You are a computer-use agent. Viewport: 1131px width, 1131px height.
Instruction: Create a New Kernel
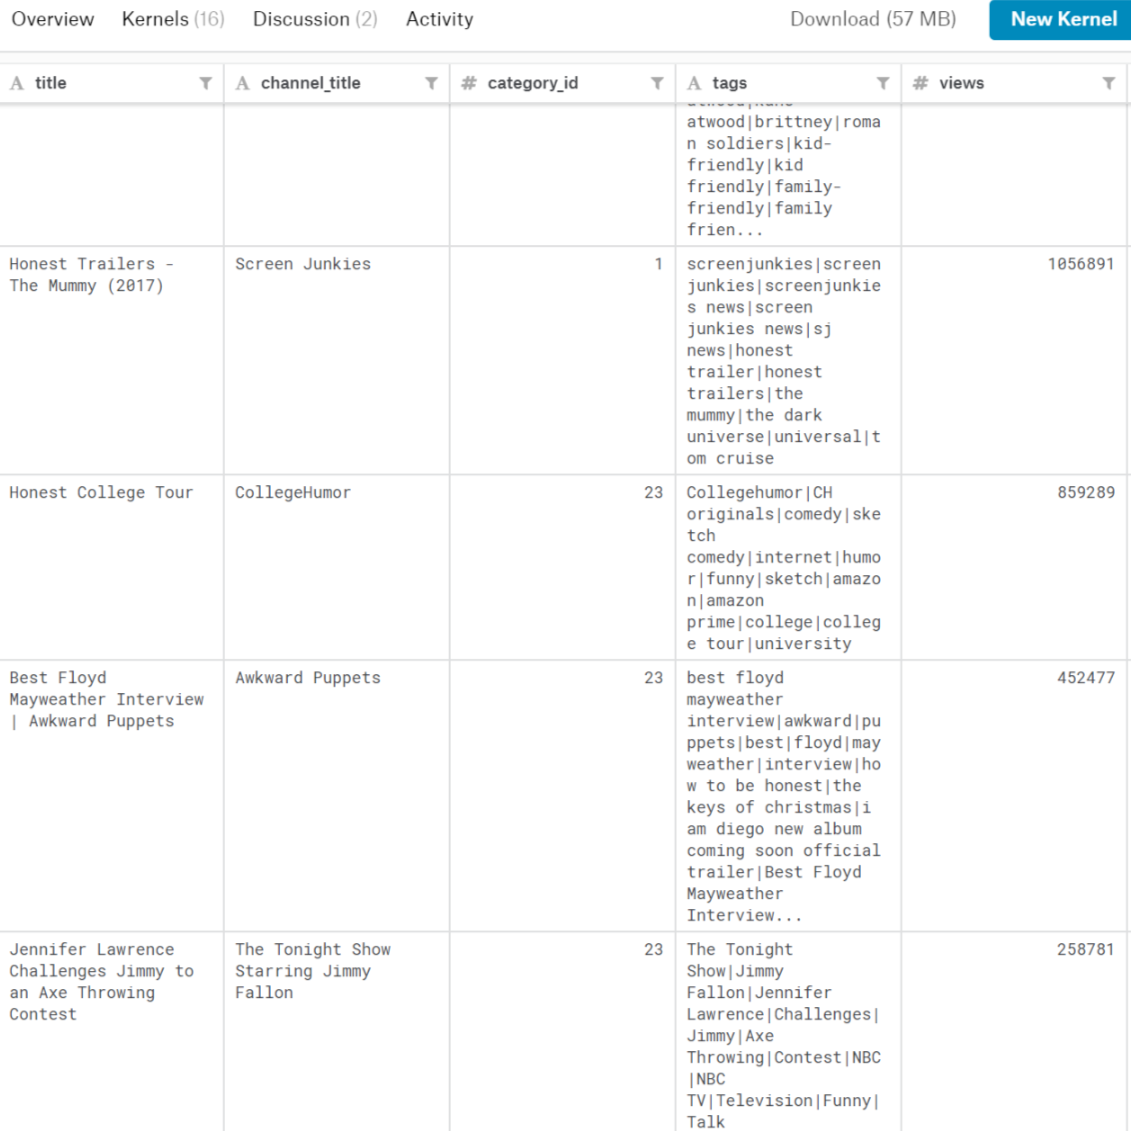click(x=1060, y=19)
